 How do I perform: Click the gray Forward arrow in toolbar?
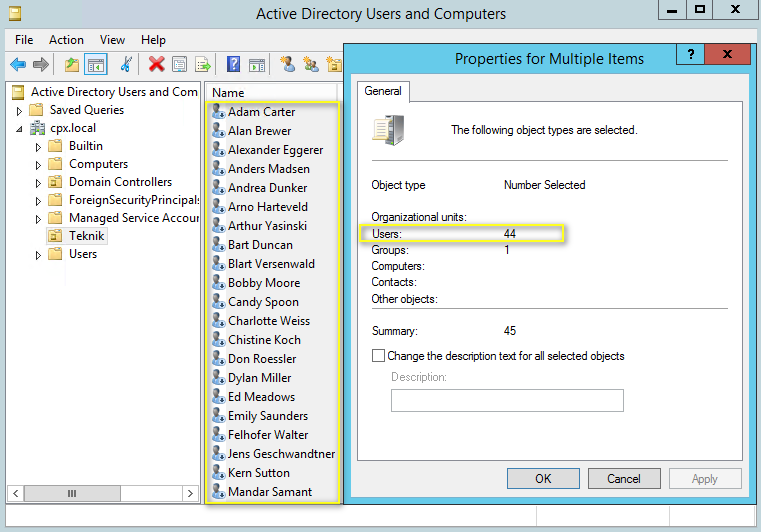[41, 64]
